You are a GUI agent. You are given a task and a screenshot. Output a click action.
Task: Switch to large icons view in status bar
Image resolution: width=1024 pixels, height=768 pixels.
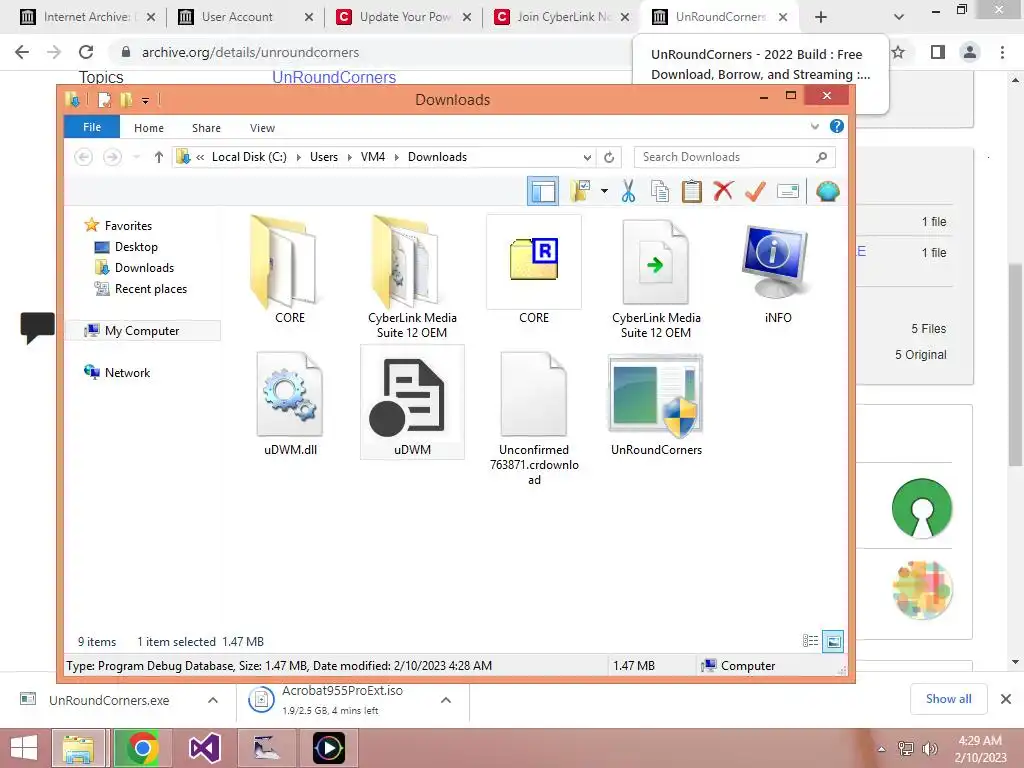833,641
